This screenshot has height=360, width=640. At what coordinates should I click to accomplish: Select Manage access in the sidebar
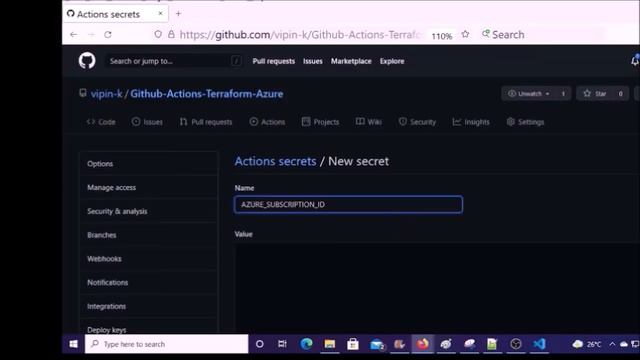coord(149,187)
